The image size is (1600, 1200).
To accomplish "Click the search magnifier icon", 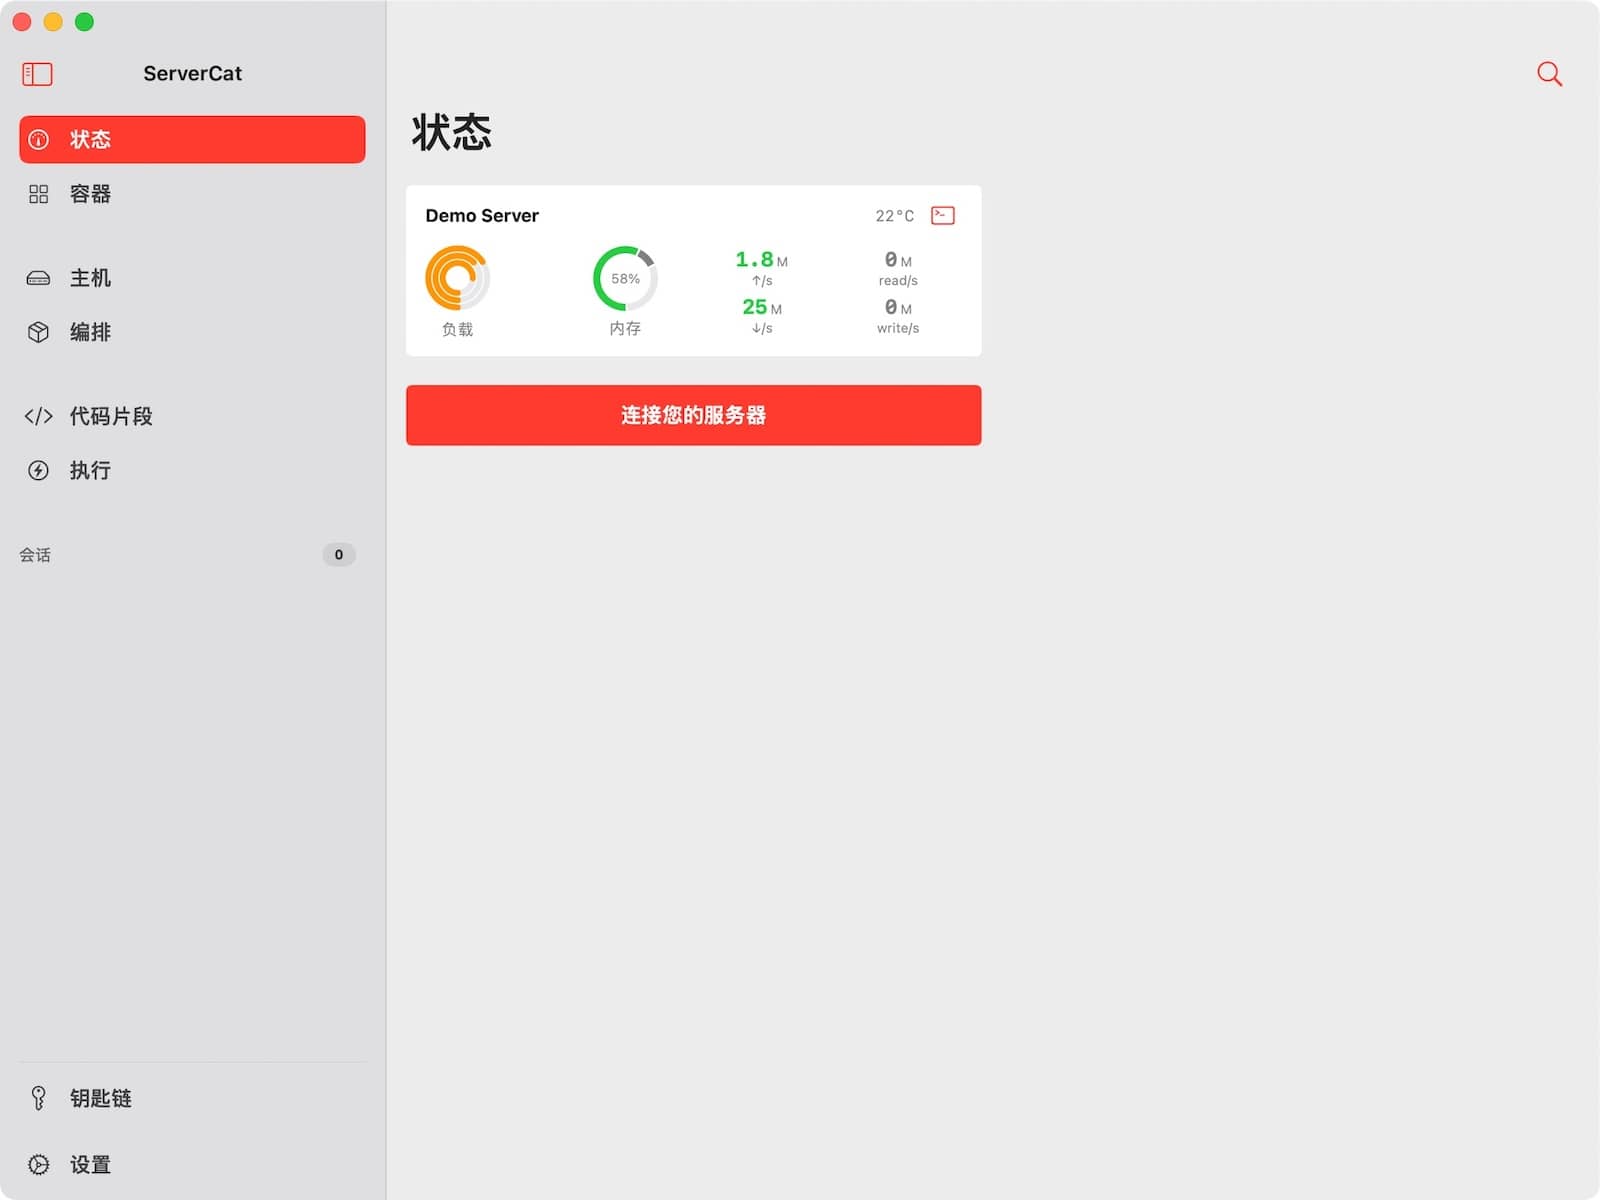I will point(1549,74).
